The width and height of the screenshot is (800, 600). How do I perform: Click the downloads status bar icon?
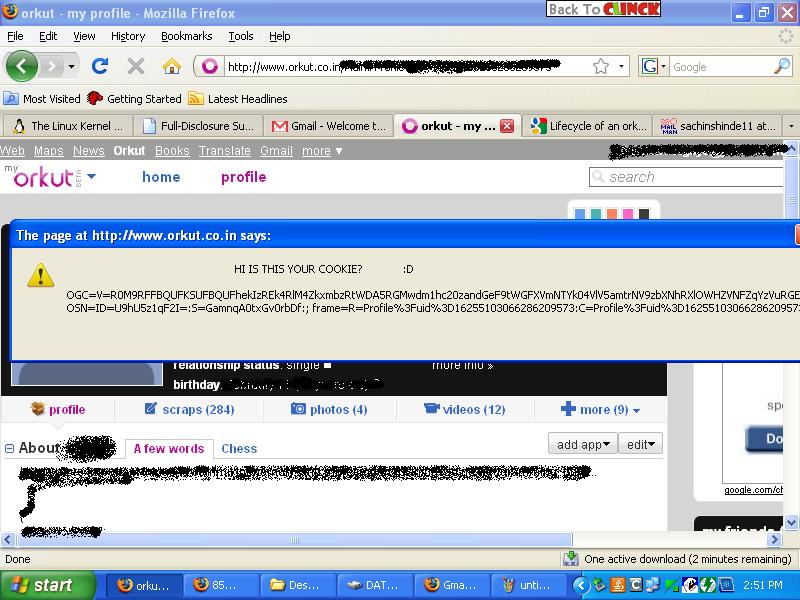click(x=570, y=559)
